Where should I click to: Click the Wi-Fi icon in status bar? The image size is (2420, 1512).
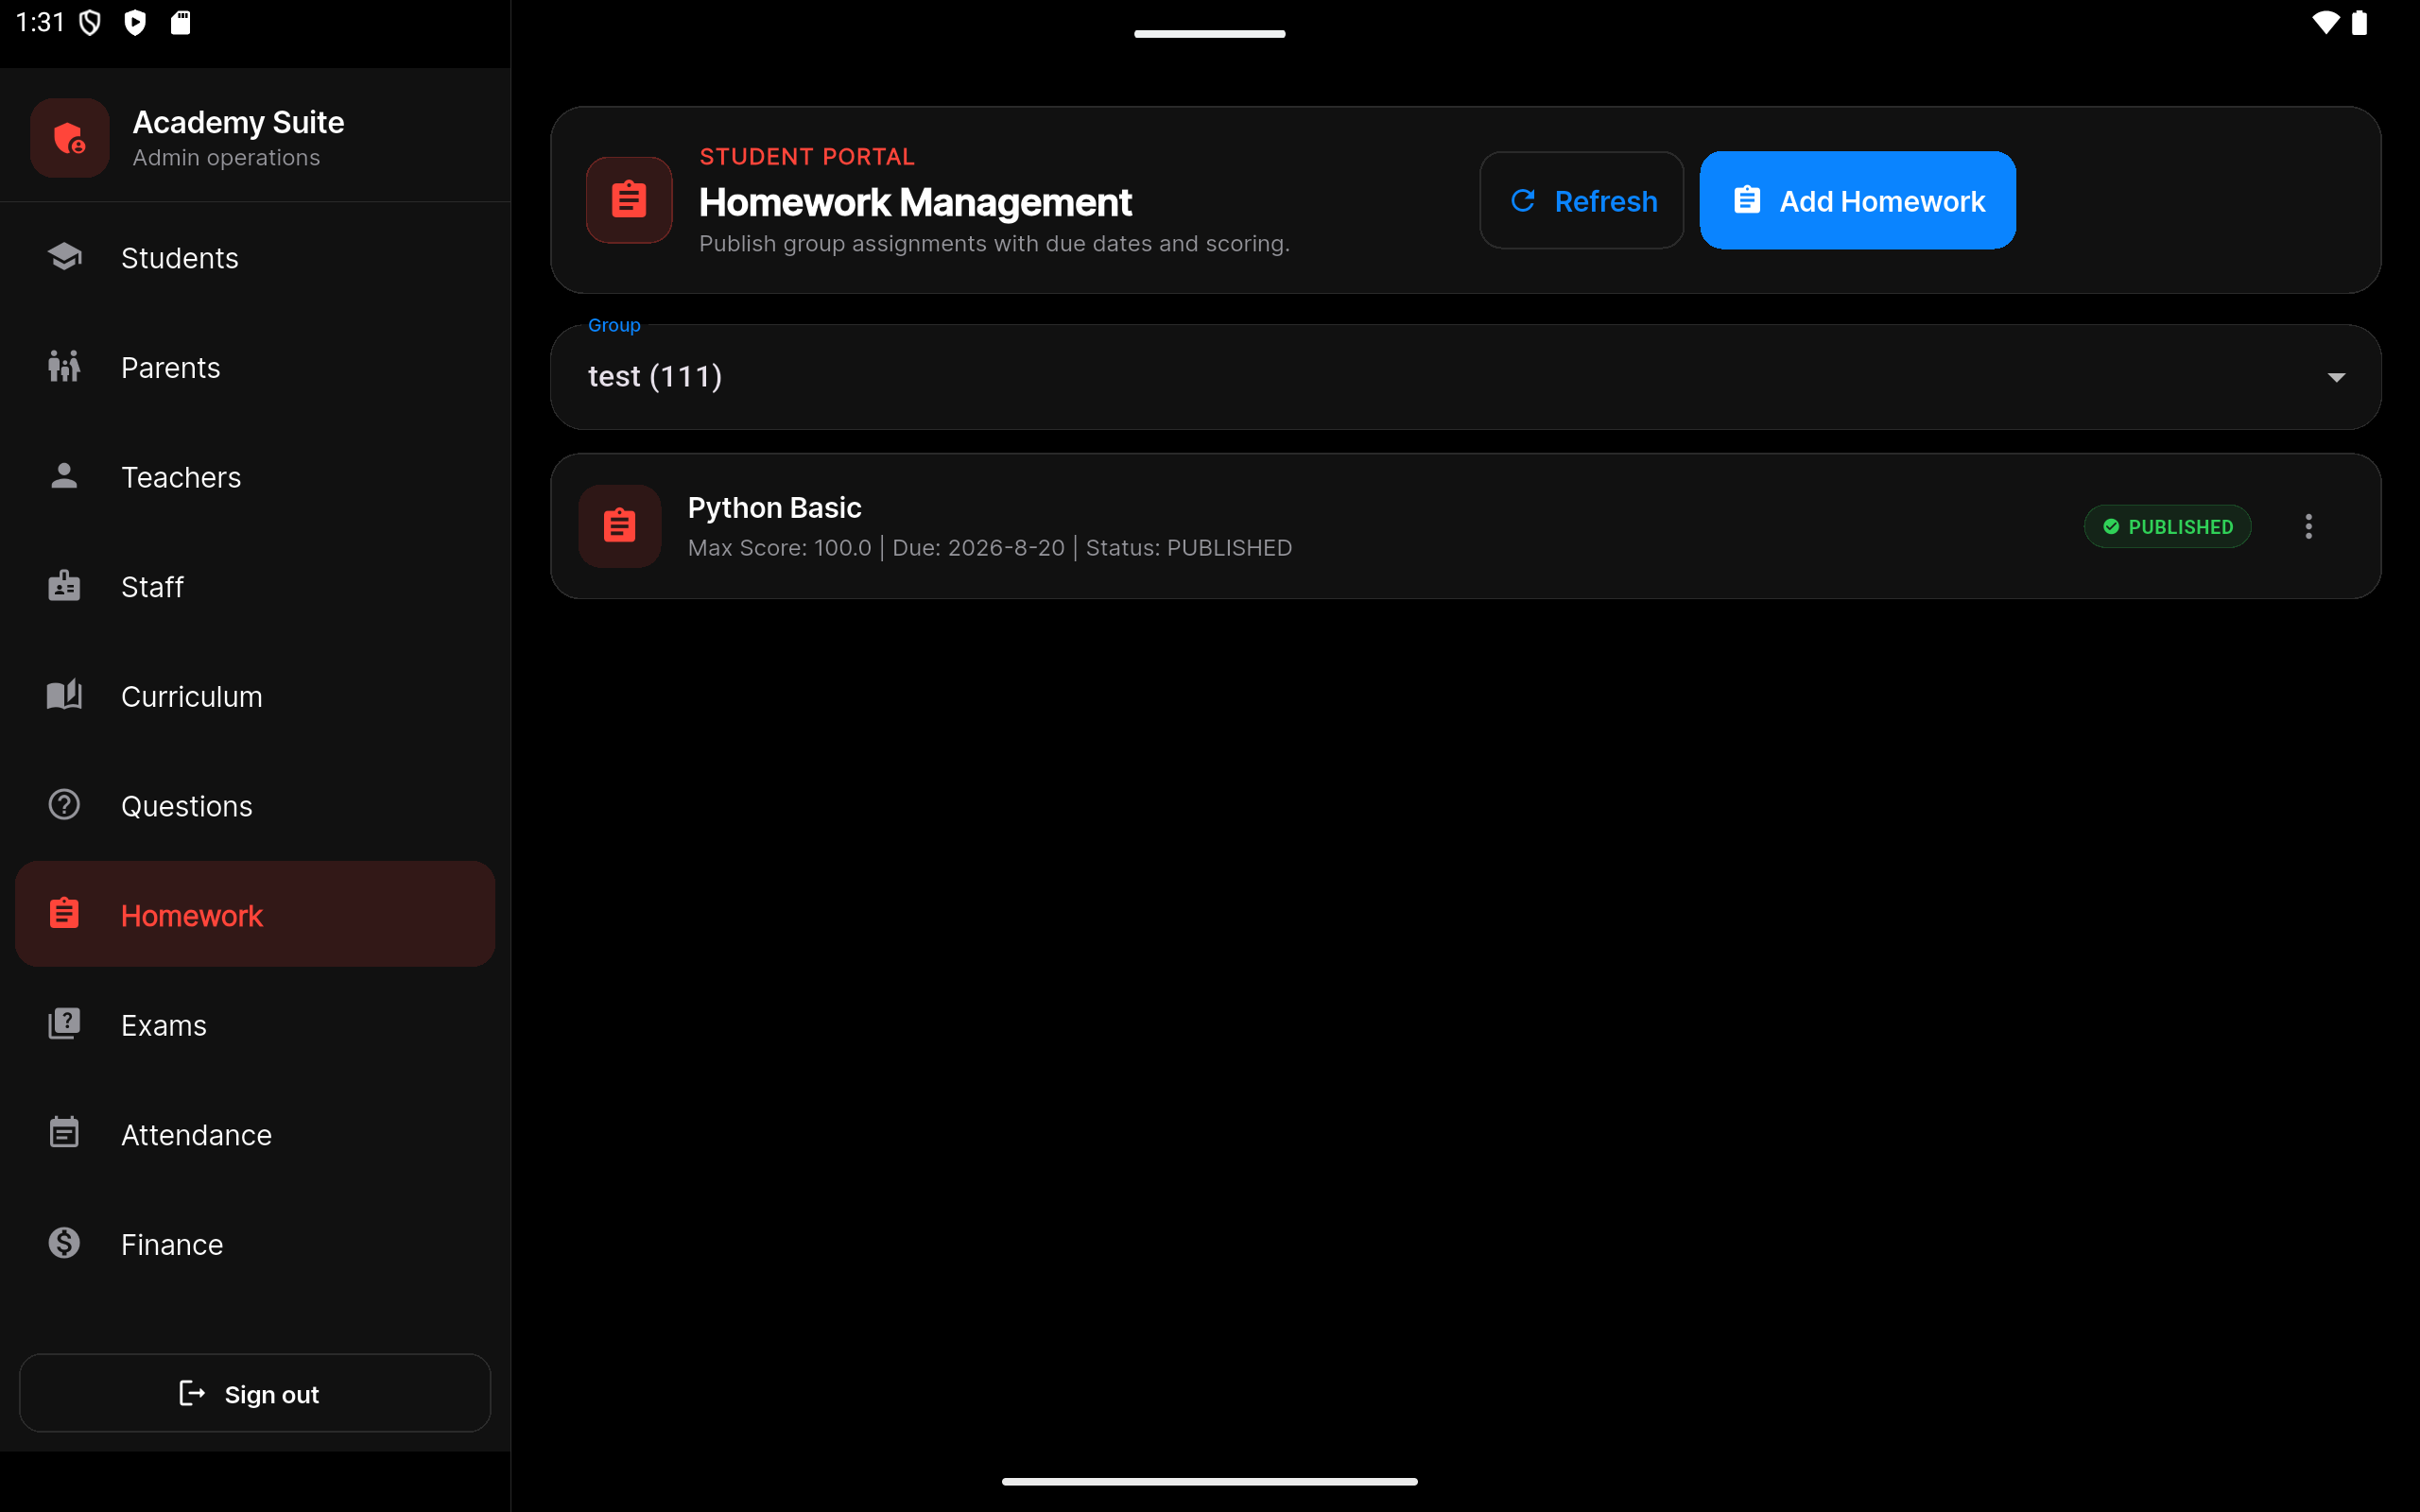[x=2325, y=22]
